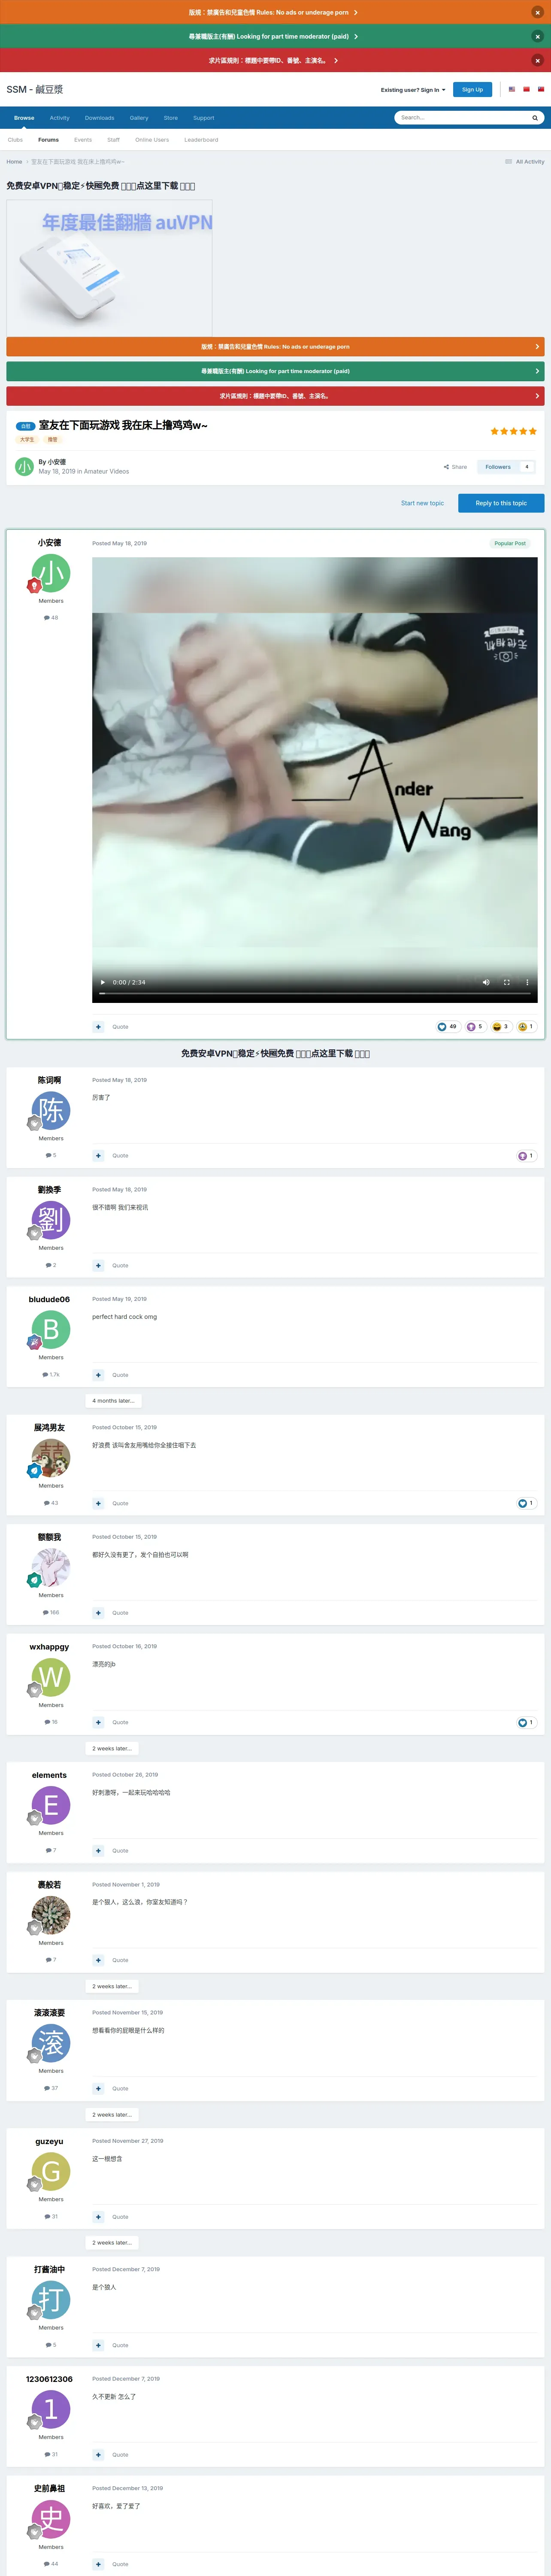
Task: Click the Start new topic link
Action: pyautogui.click(x=422, y=503)
